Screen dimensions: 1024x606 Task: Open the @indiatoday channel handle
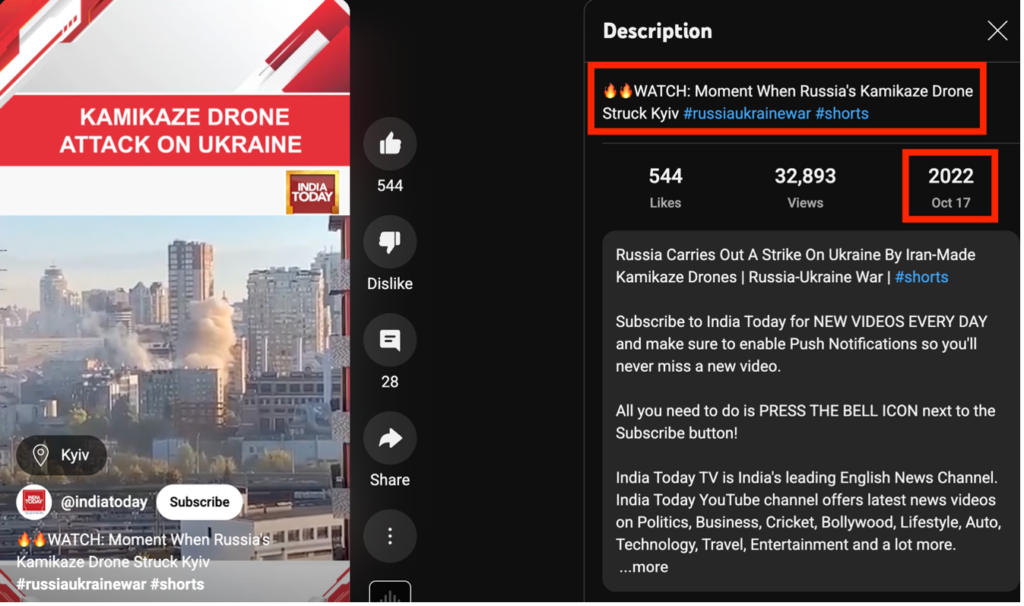click(x=104, y=502)
